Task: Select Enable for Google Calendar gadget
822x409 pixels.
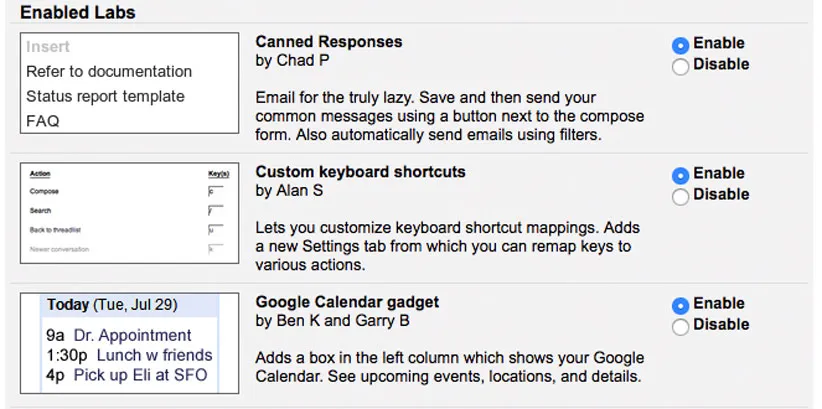Action: pyautogui.click(x=681, y=305)
